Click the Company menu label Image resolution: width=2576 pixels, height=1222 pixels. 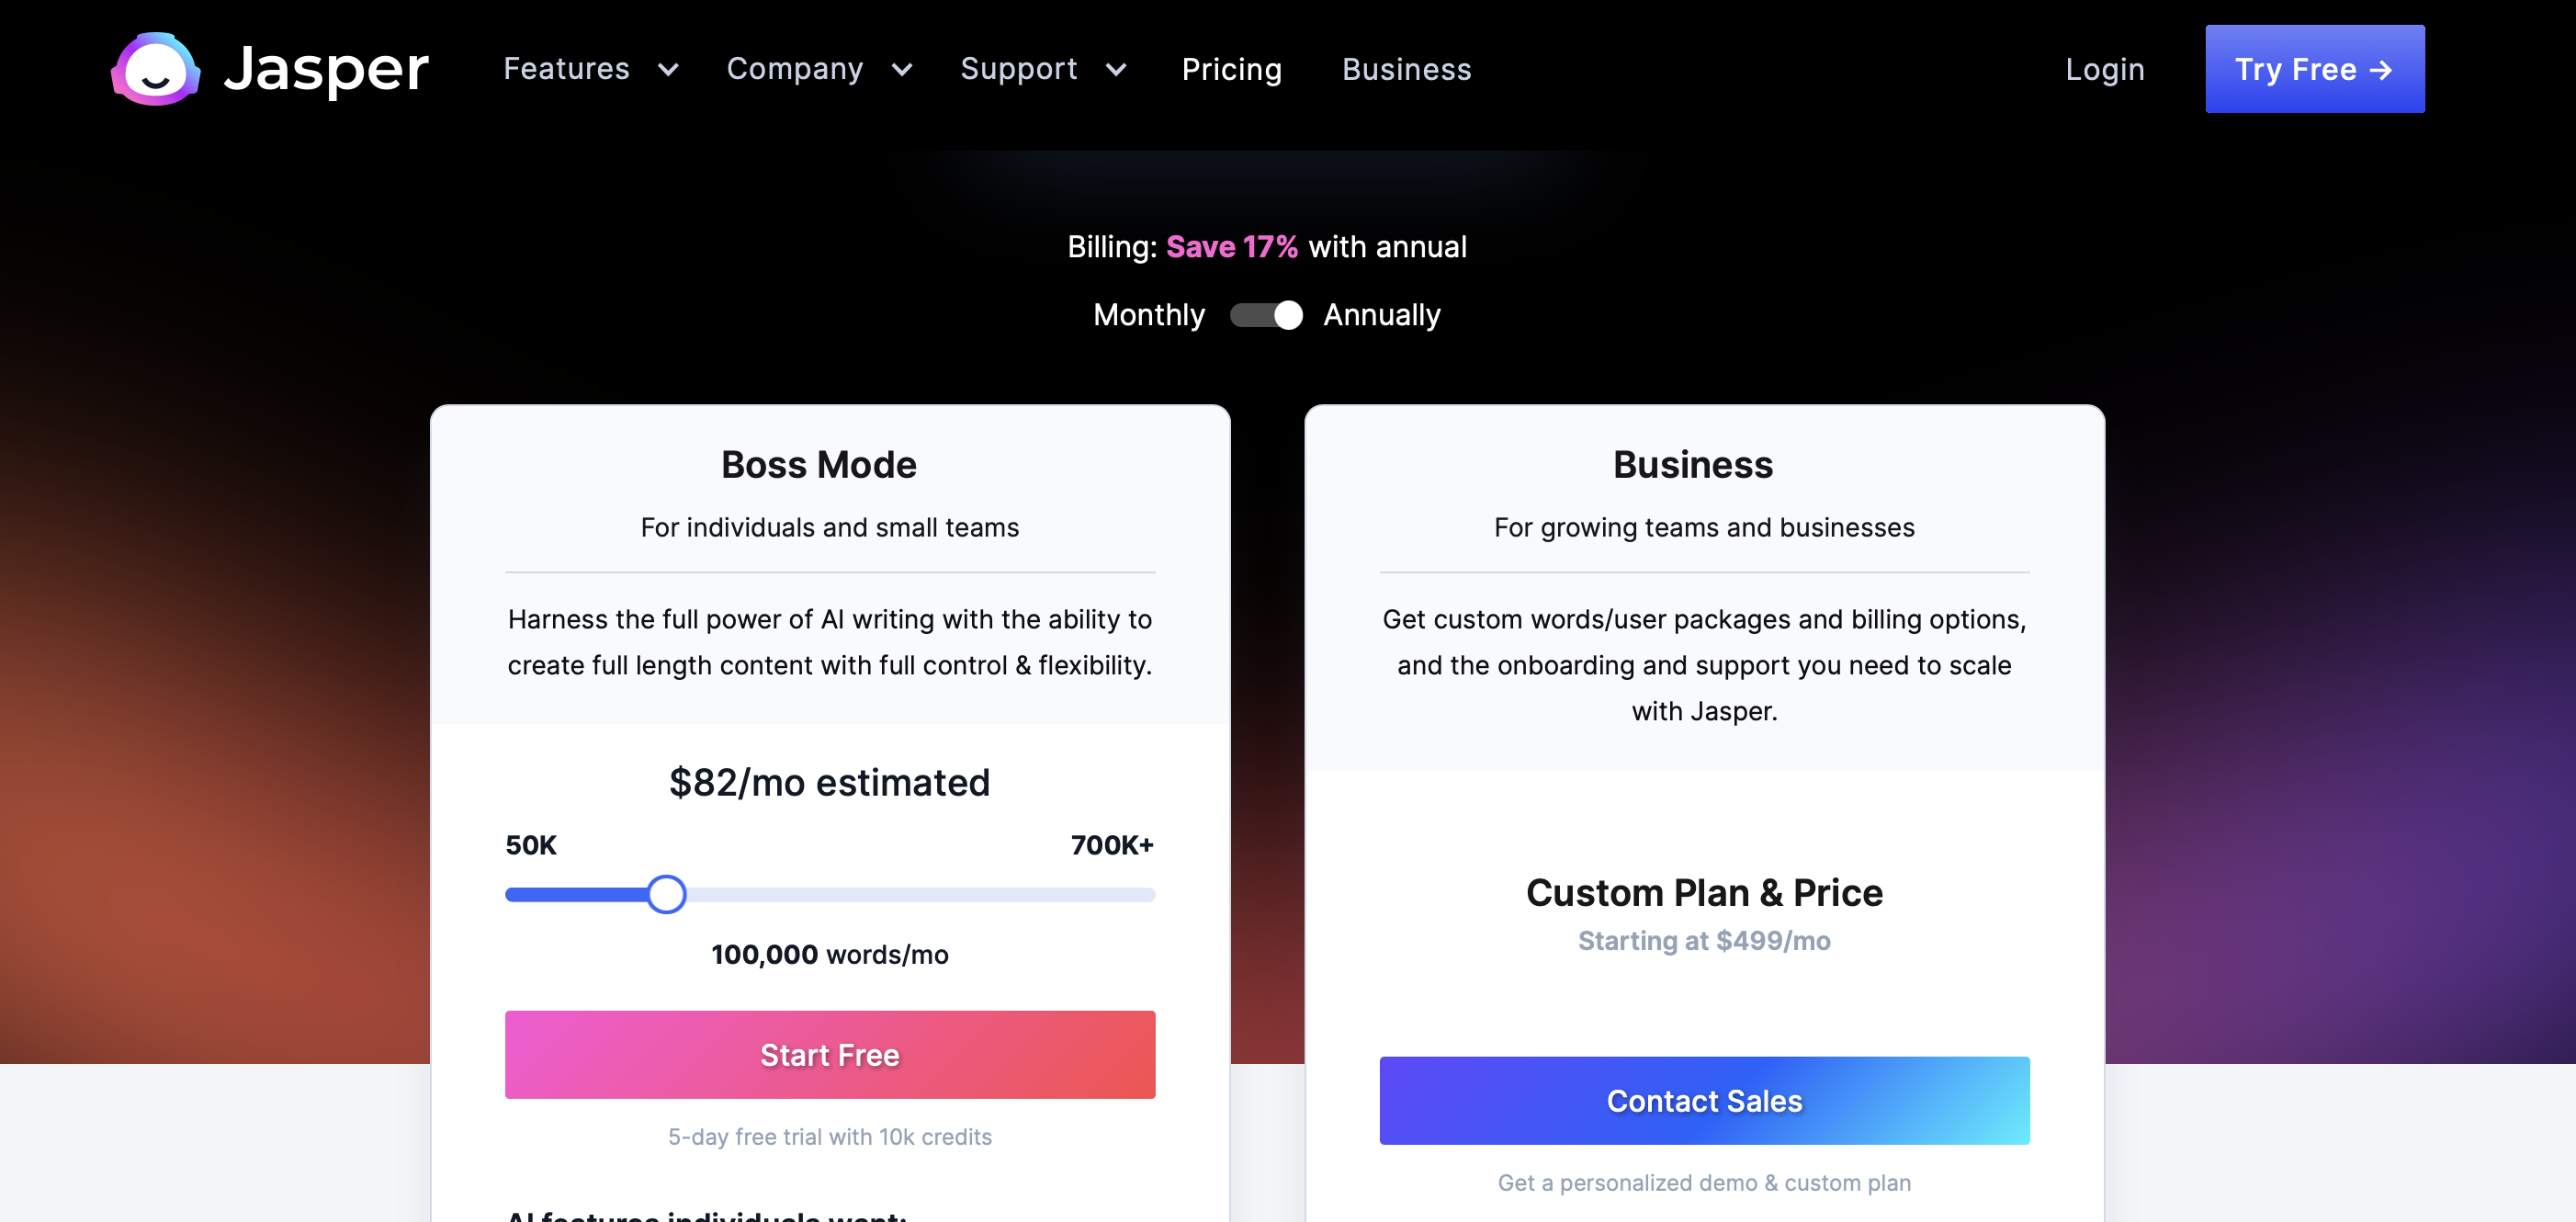[794, 69]
